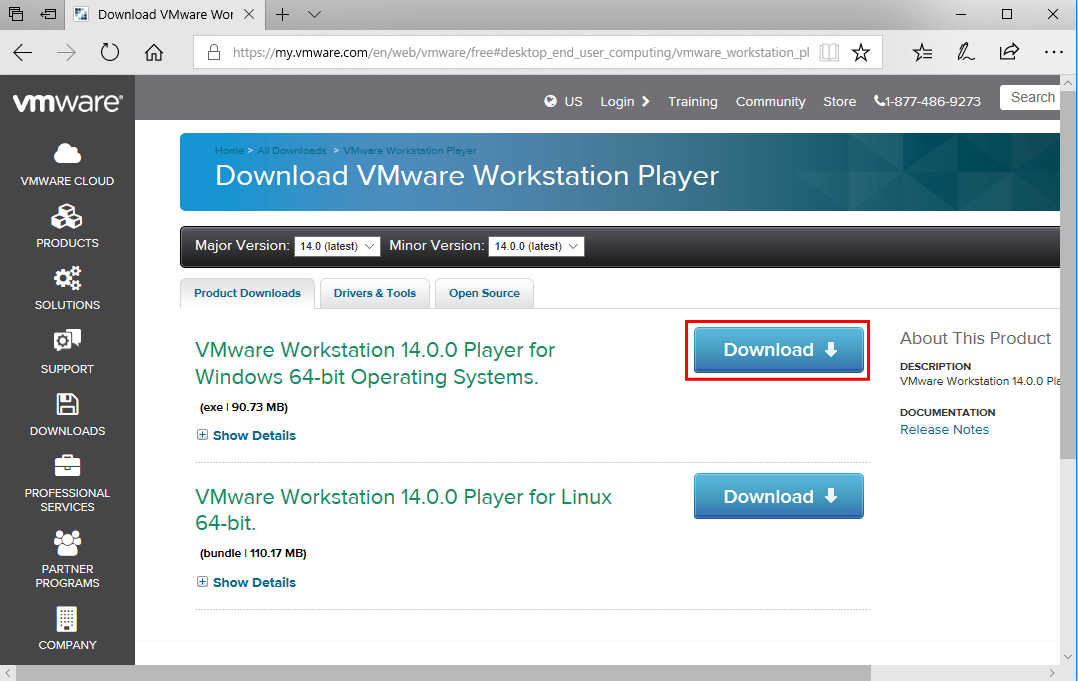1078x681 pixels.
Task: Switch to the Open Source tab
Action: click(x=484, y=293)
